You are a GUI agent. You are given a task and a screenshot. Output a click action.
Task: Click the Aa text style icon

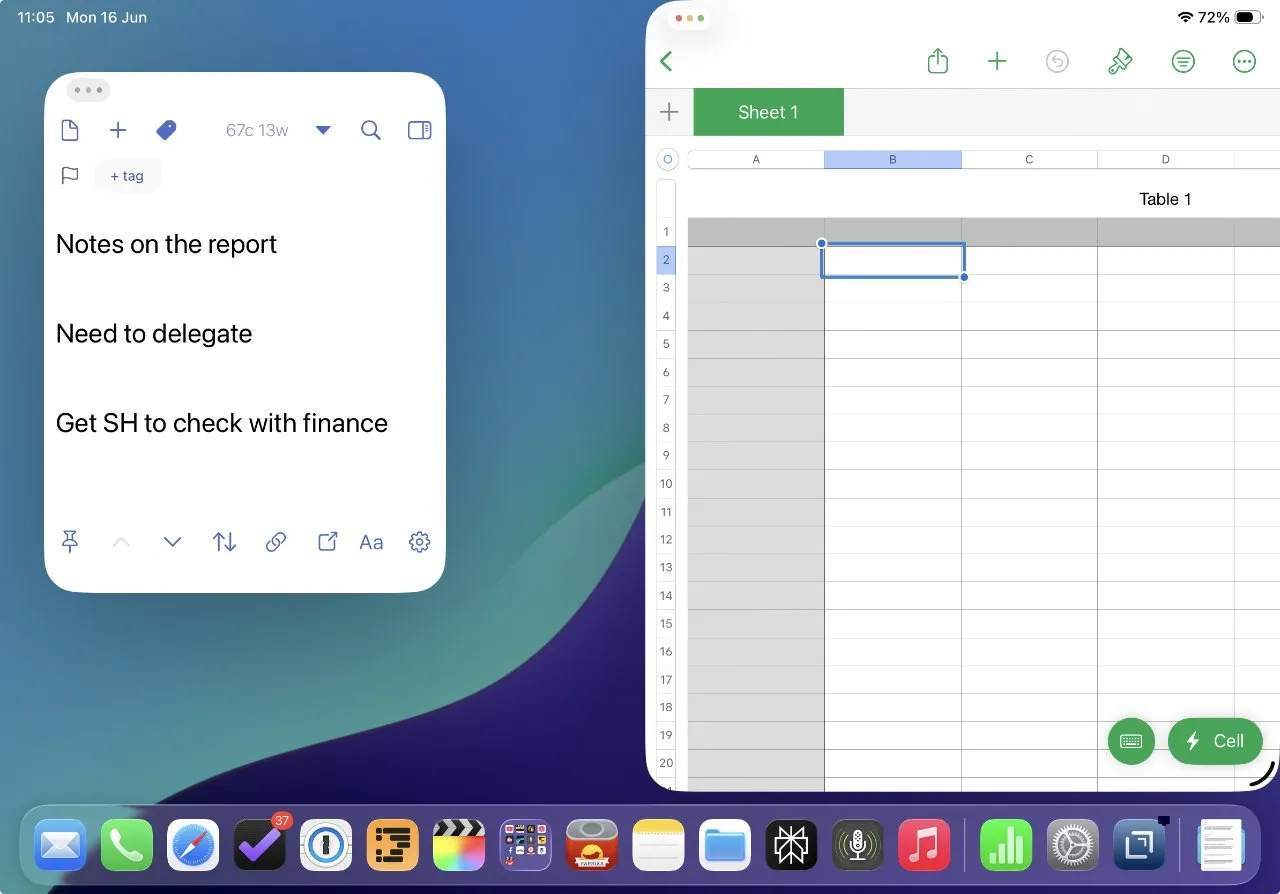371,542
